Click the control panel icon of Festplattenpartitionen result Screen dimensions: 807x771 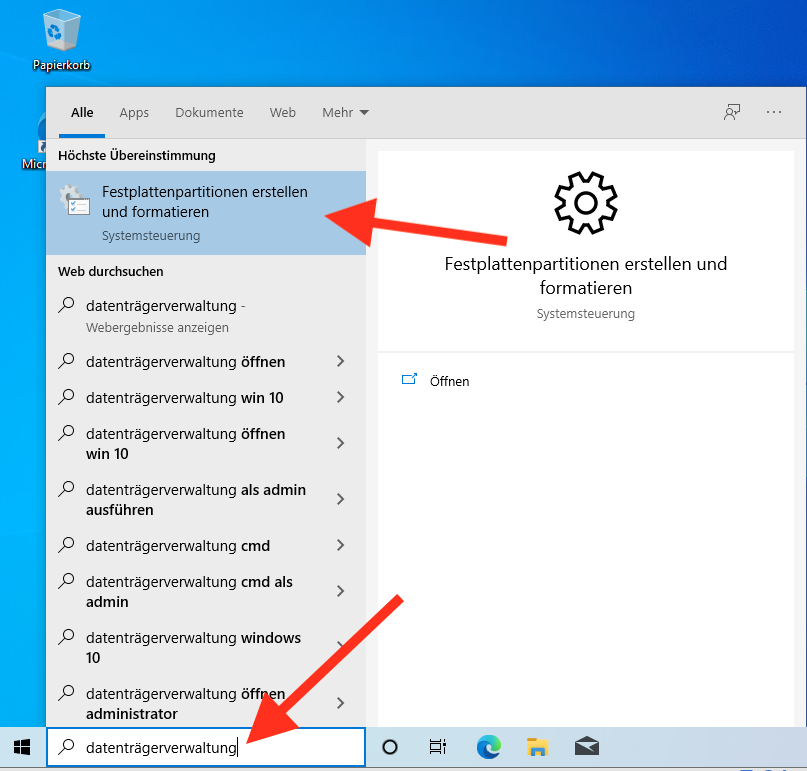75,201
